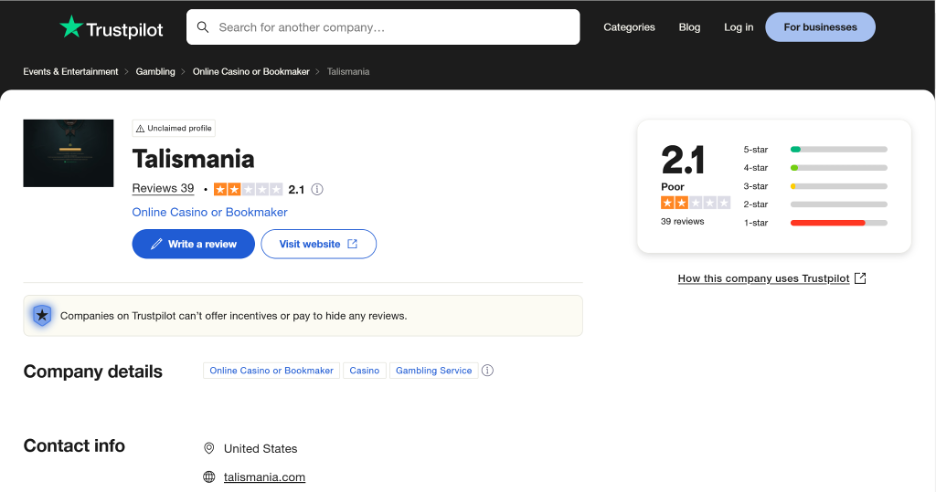Open the Blog menu item

coord(689,27)
